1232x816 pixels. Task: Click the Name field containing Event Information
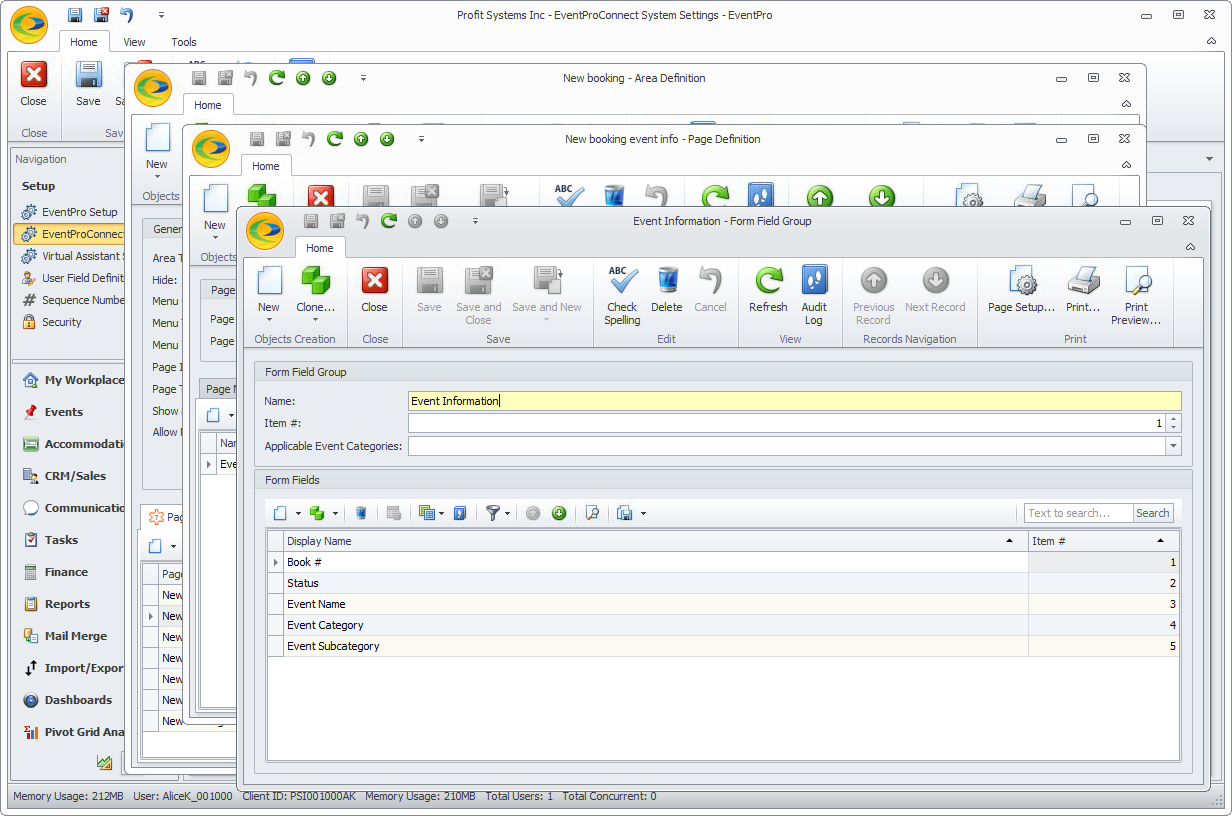[794, 401]
